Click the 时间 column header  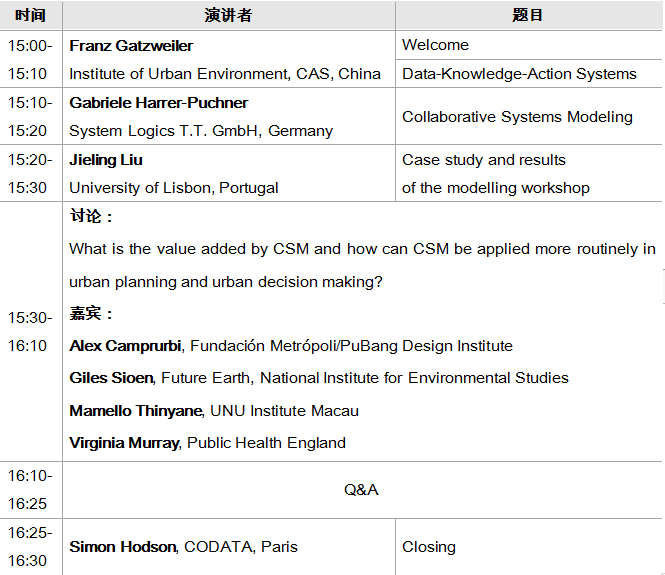point(31,15)
